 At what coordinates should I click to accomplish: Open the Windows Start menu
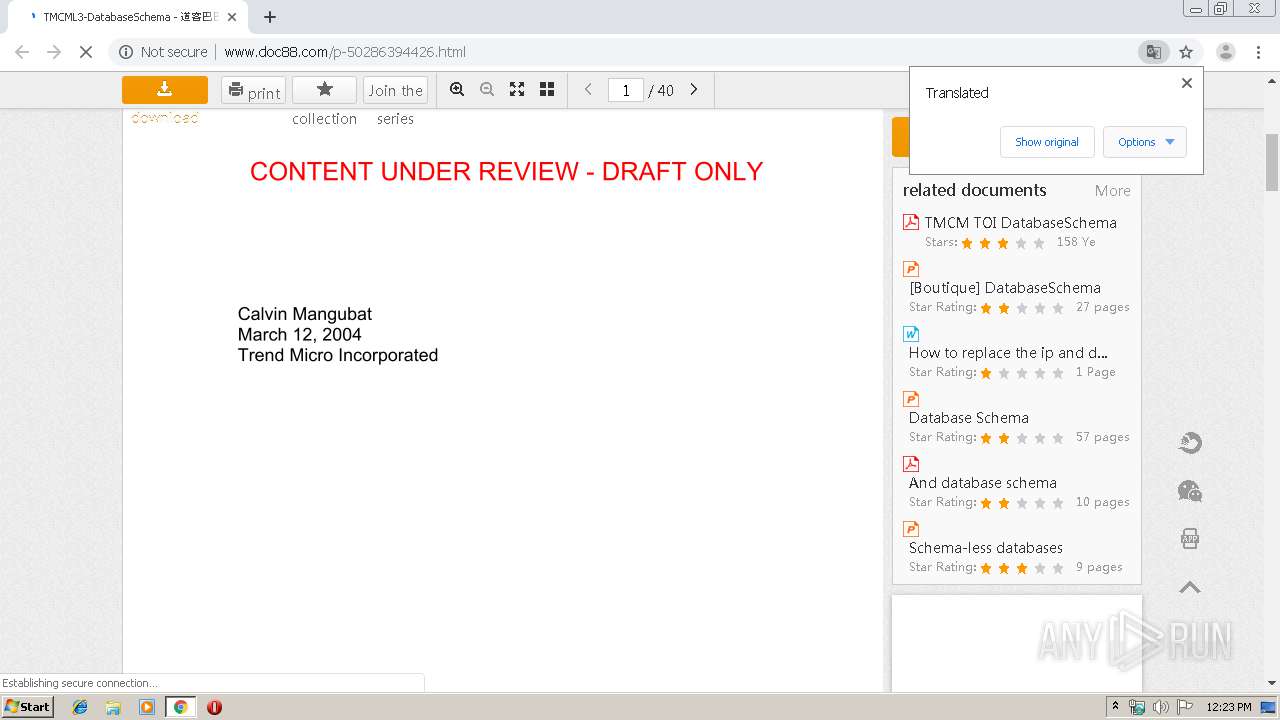28,706
